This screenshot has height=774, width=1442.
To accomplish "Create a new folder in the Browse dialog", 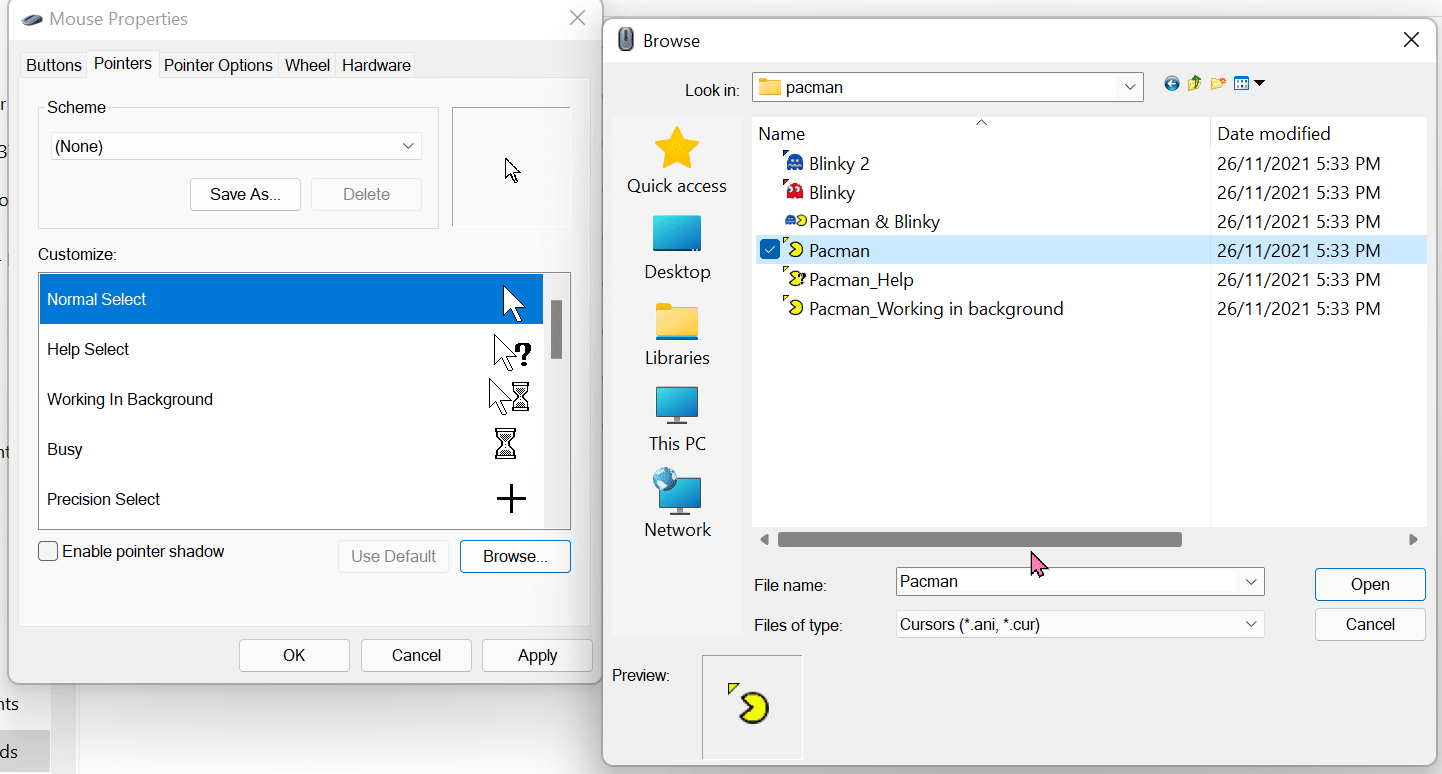I will pos(1217,83).
